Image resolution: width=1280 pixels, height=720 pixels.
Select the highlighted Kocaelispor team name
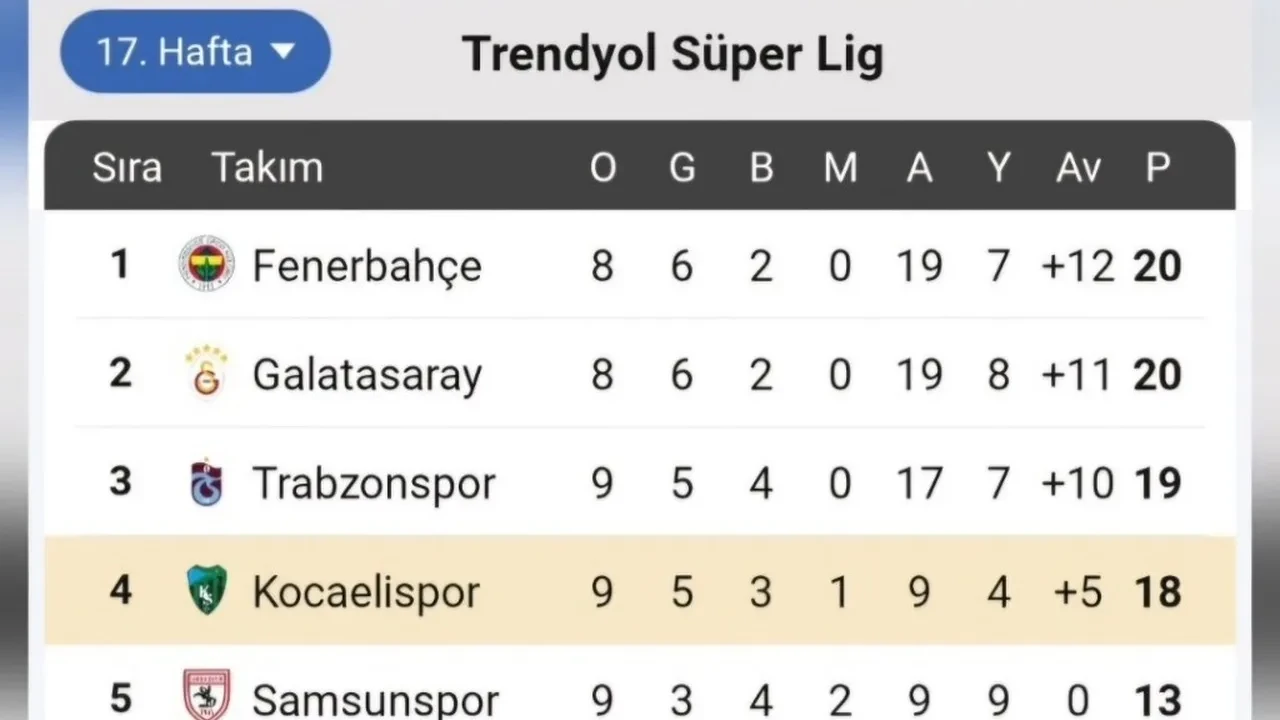tap(365, 591)
